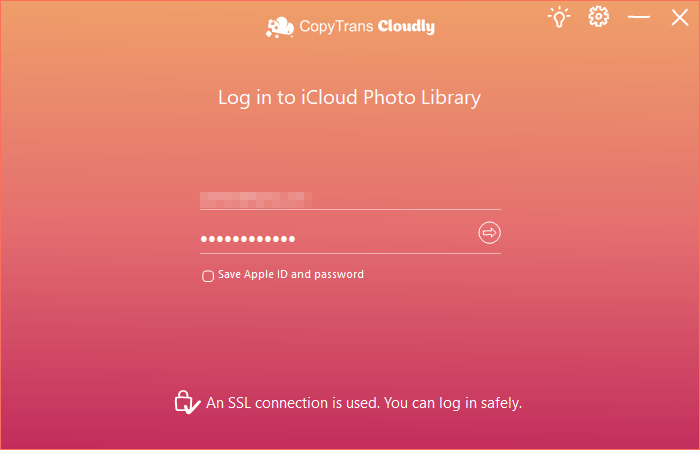700x450 pixels.
Task: Click the blurred Apple ID text
Action: tap(256, 198)
